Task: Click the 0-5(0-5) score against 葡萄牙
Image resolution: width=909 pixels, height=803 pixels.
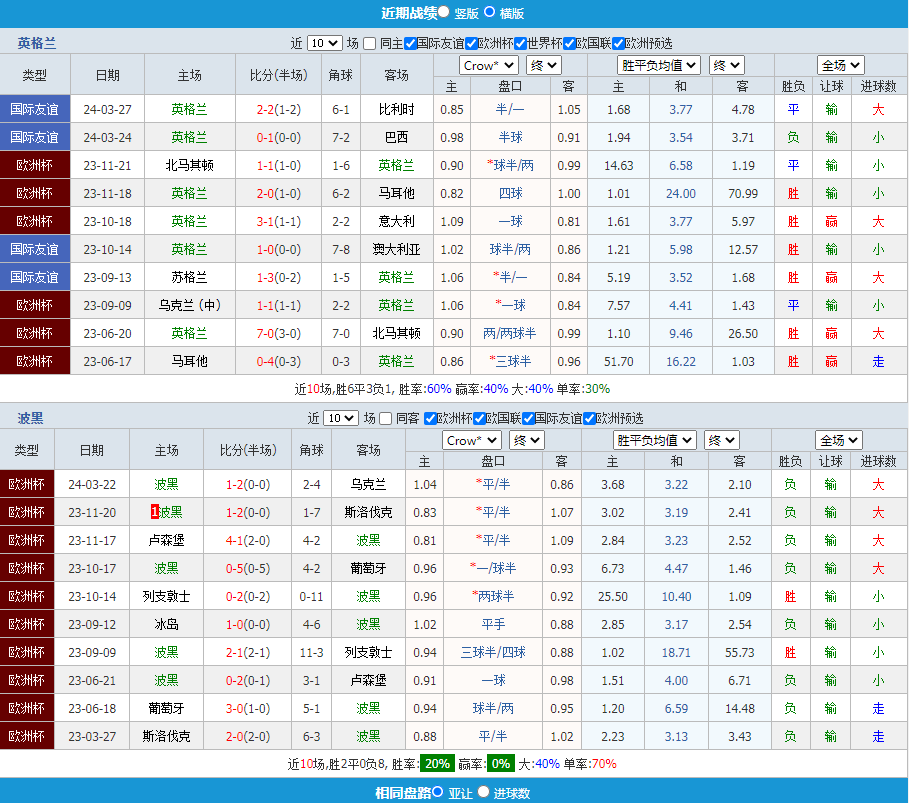Action: (x=246, y=568)
